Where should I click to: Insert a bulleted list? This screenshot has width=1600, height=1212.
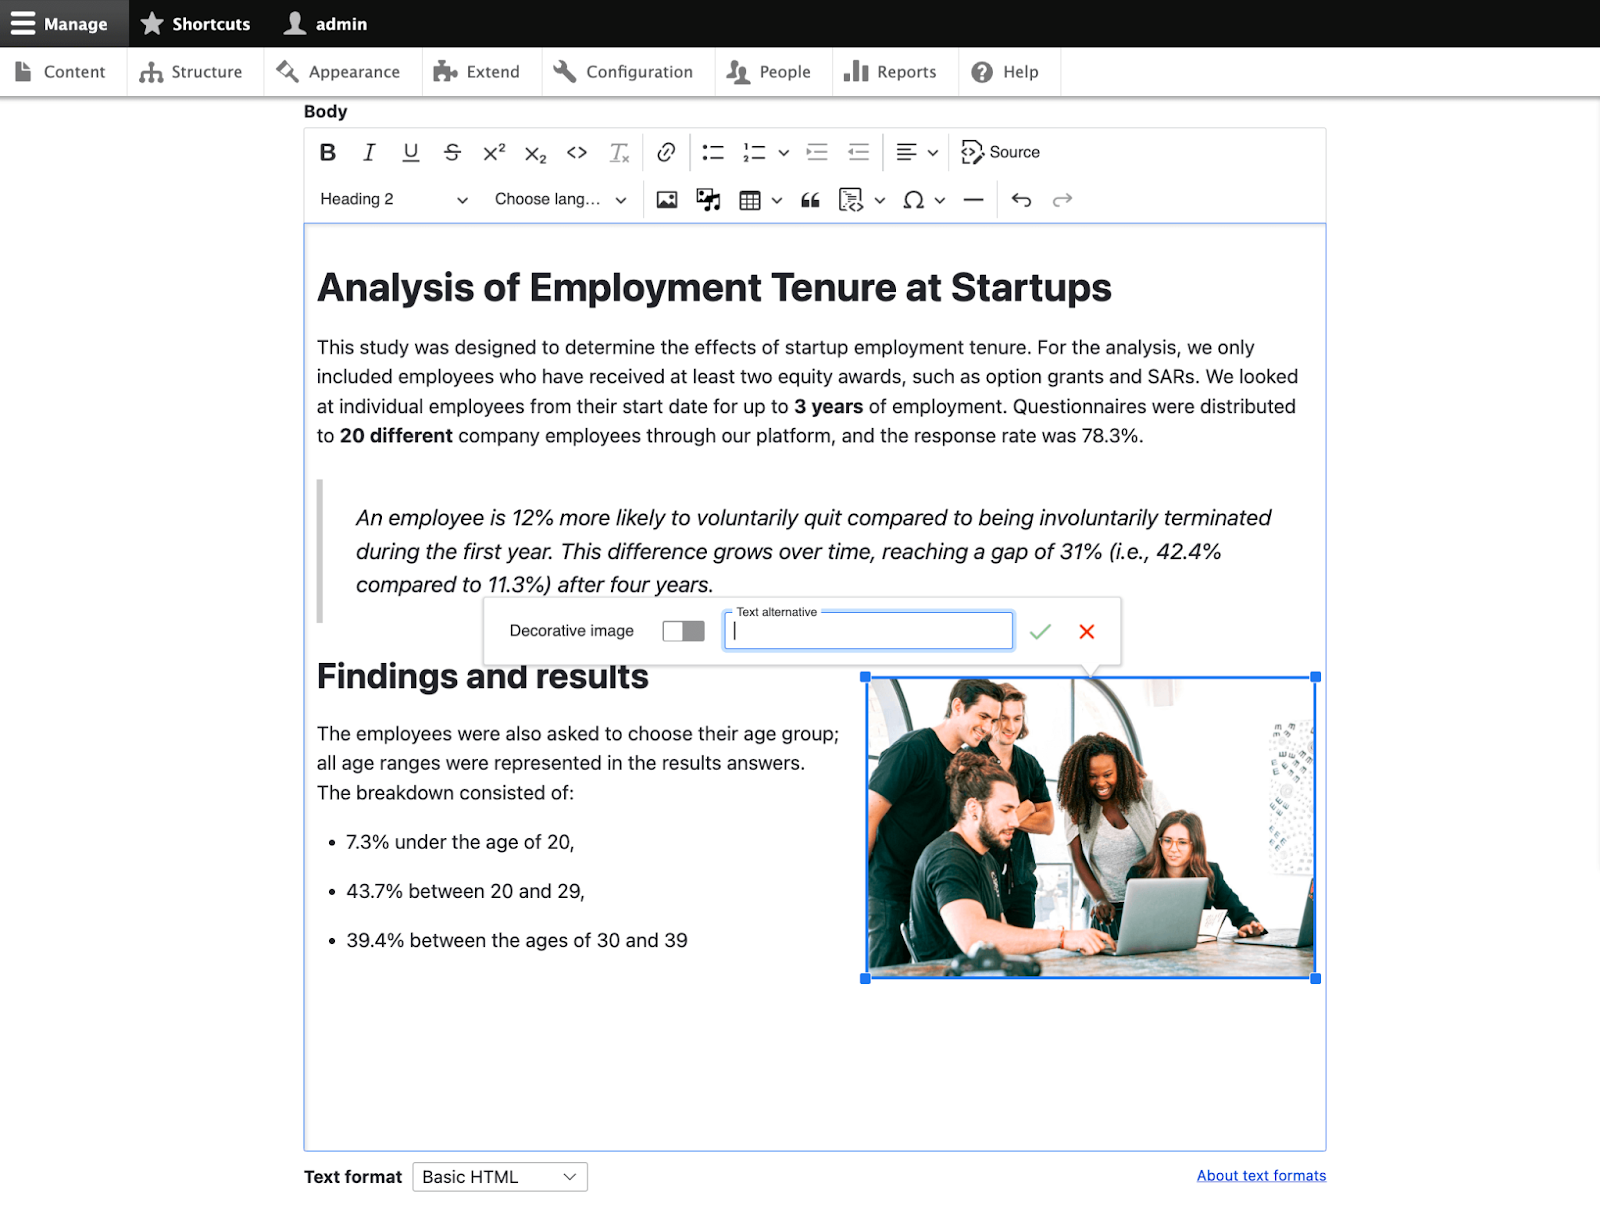coord(713,152)
